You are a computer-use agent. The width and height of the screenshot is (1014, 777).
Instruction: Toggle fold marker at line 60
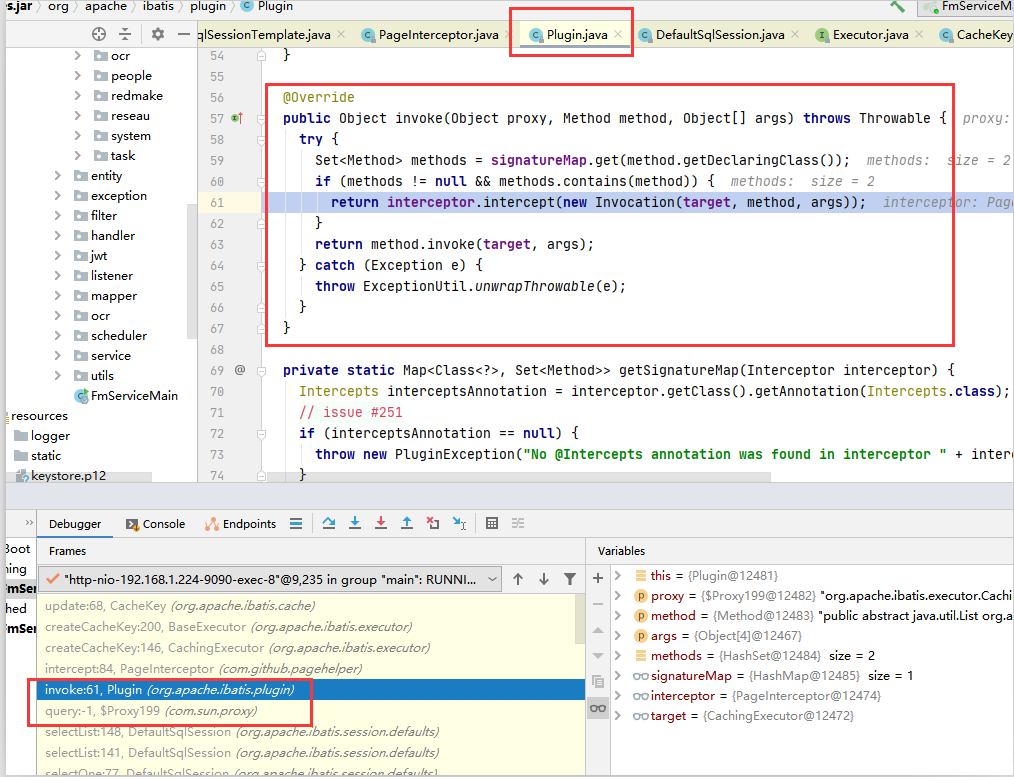(261, 182)
